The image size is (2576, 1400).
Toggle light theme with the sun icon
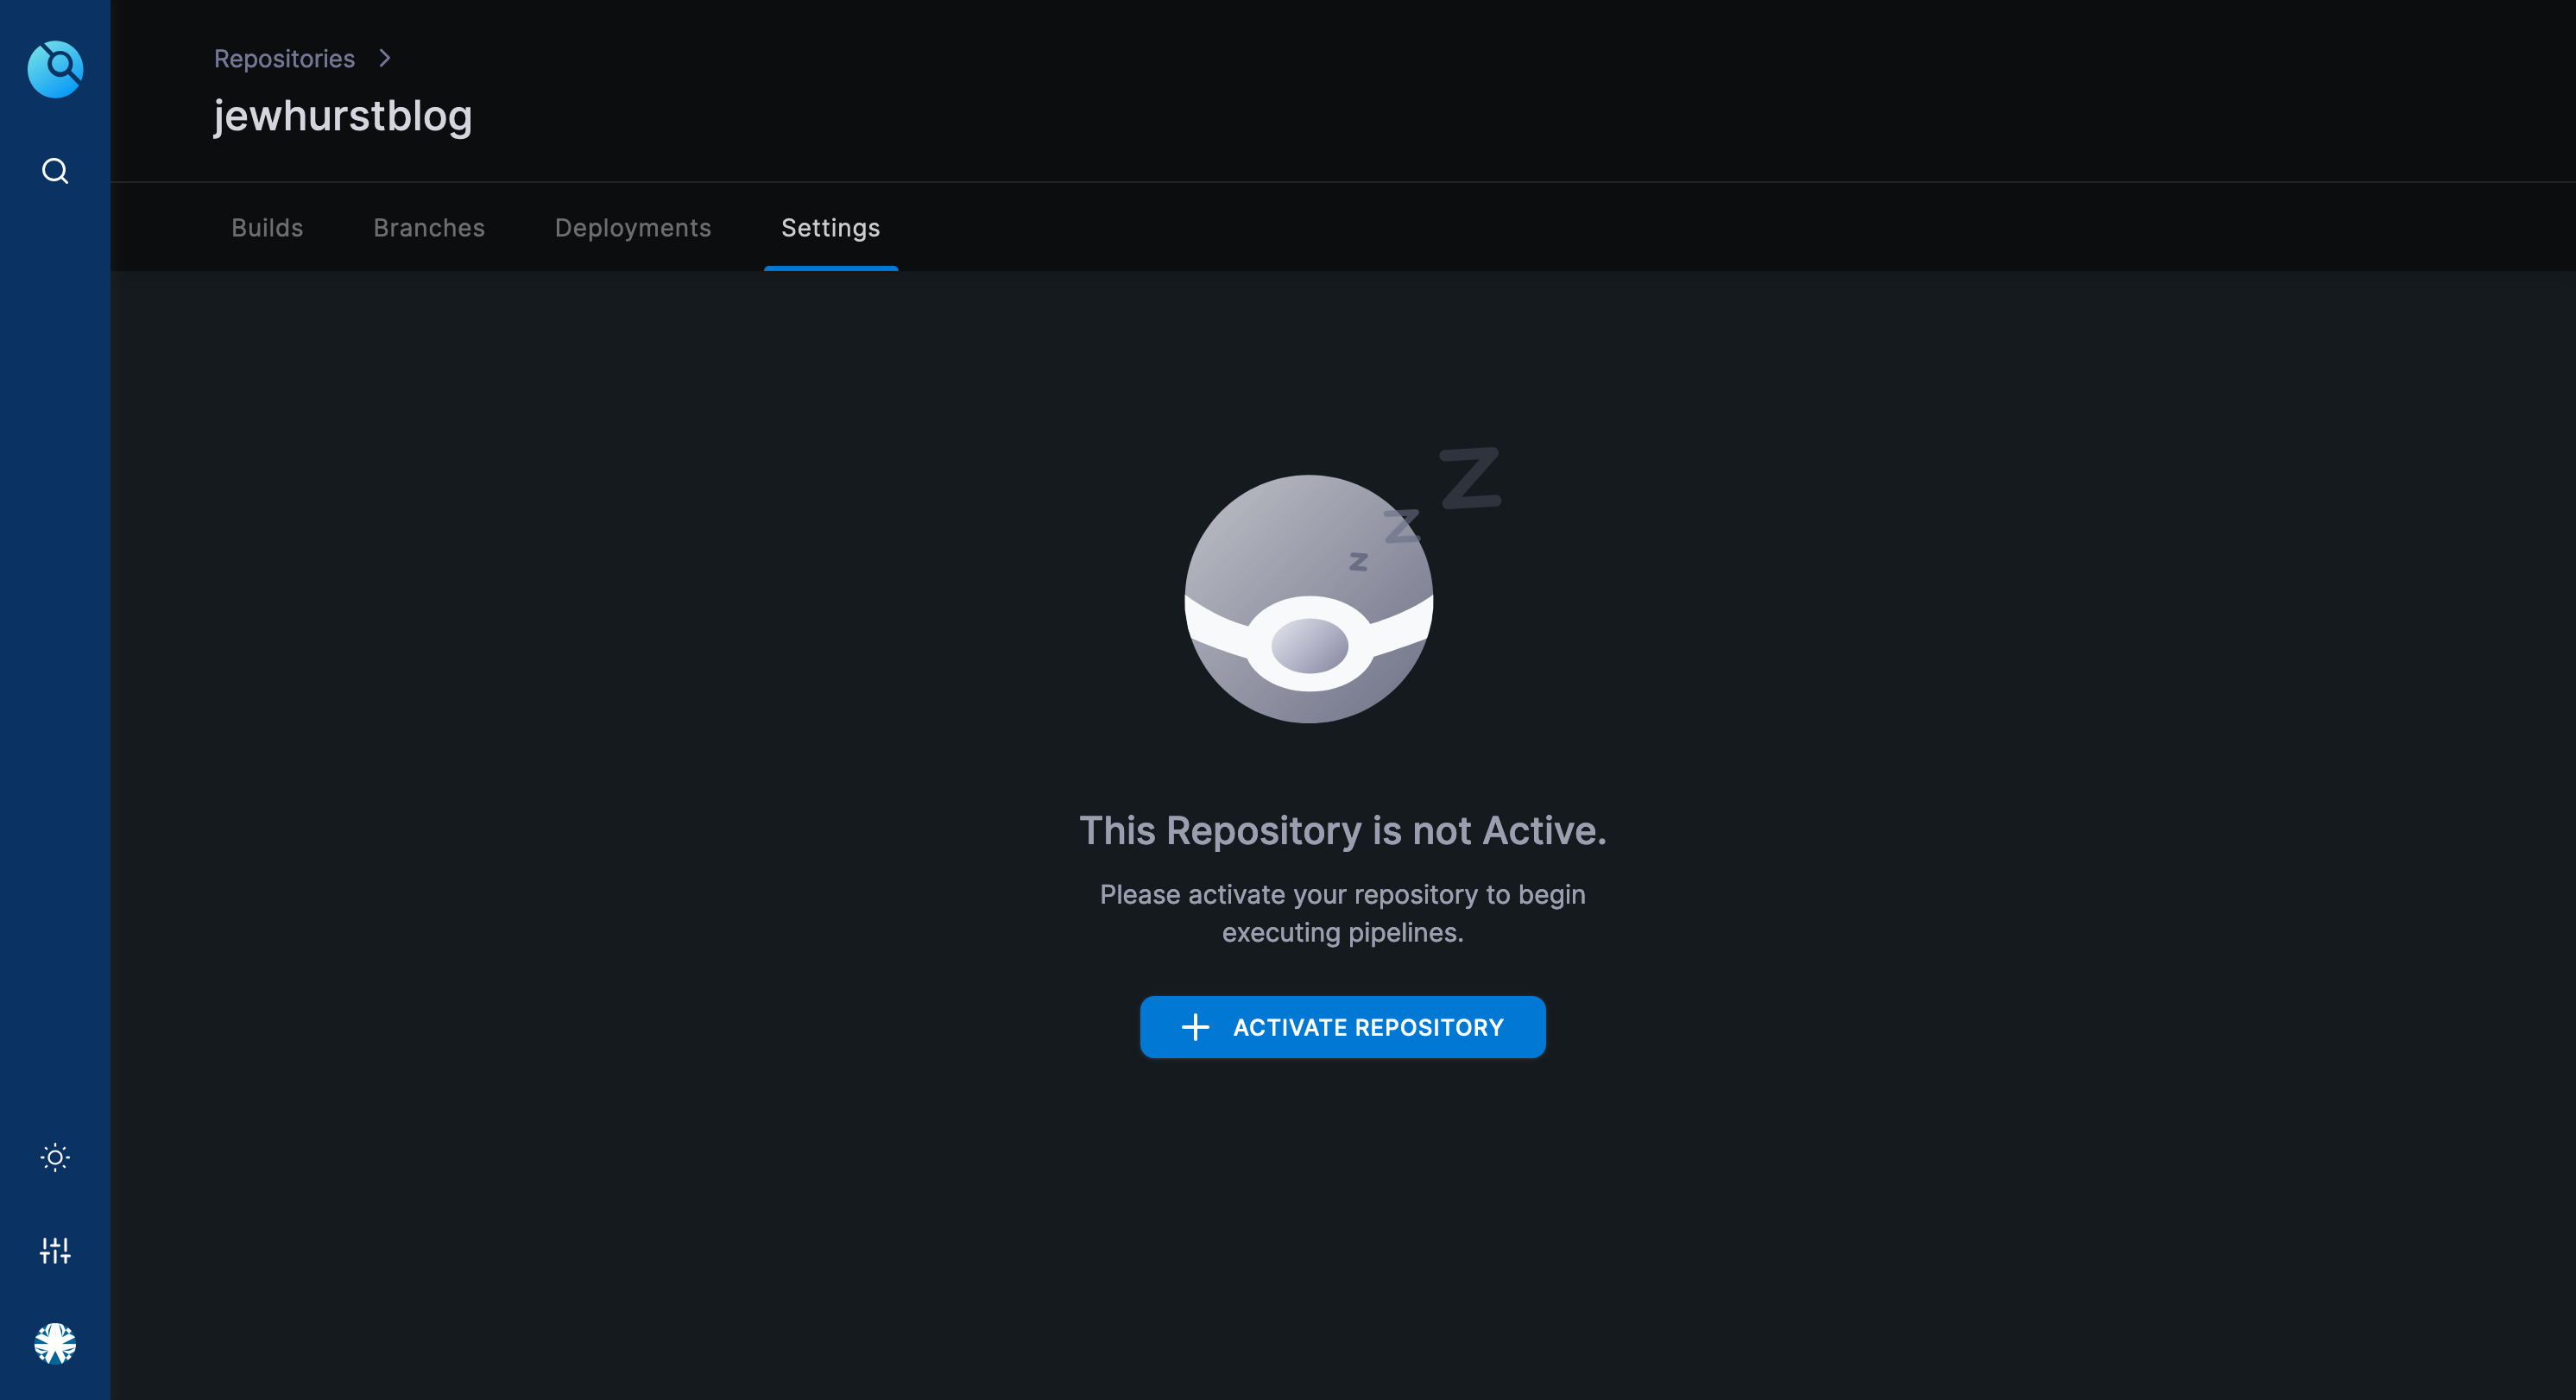pyautogui.click(x=55, y=1157)
